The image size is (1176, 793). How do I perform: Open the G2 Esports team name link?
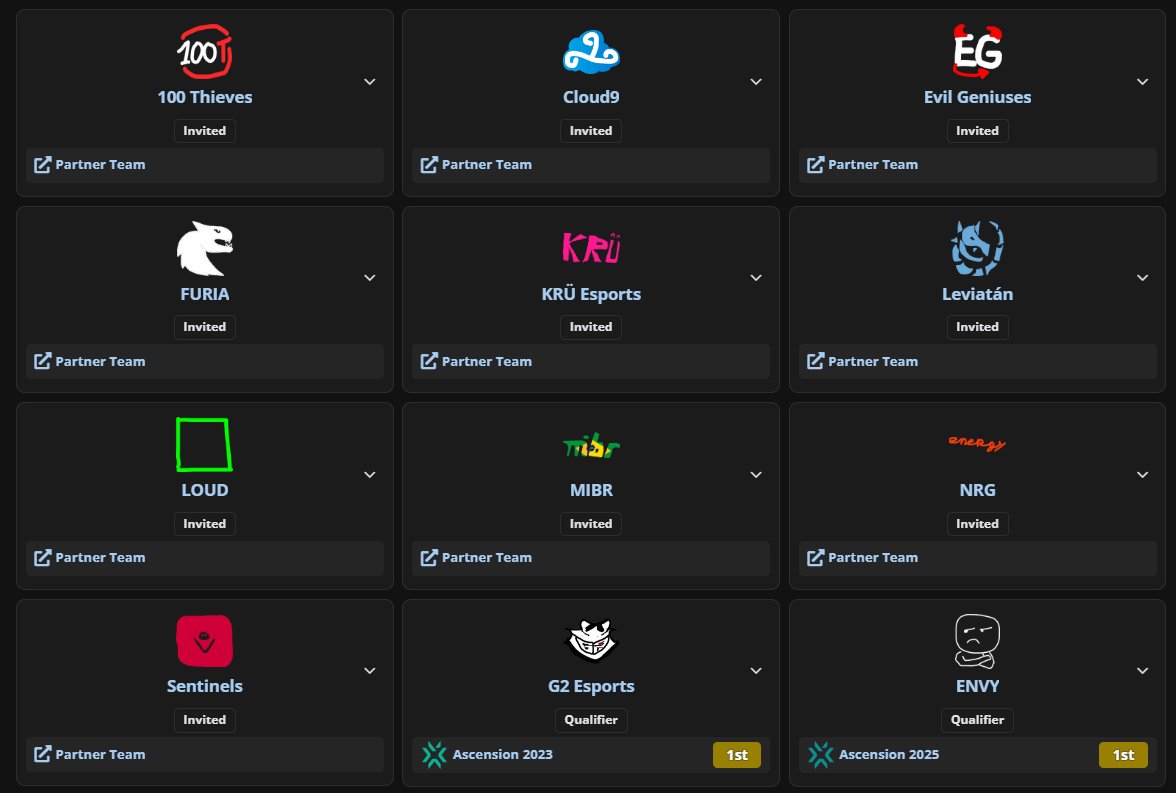pos(591,686)
